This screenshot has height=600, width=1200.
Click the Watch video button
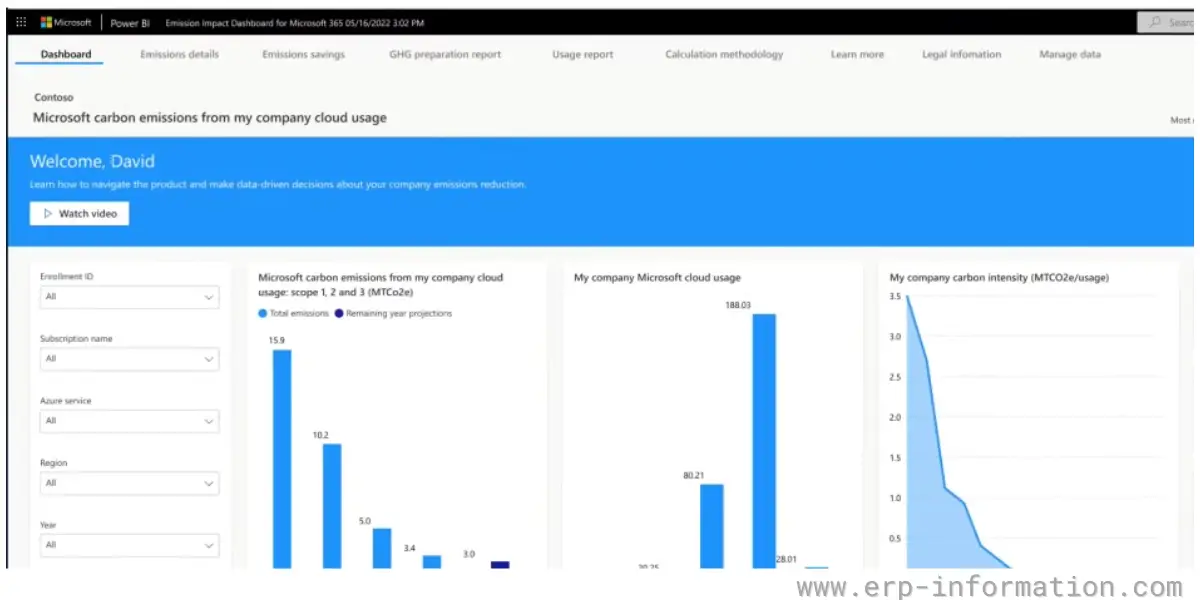pos(80,213)
